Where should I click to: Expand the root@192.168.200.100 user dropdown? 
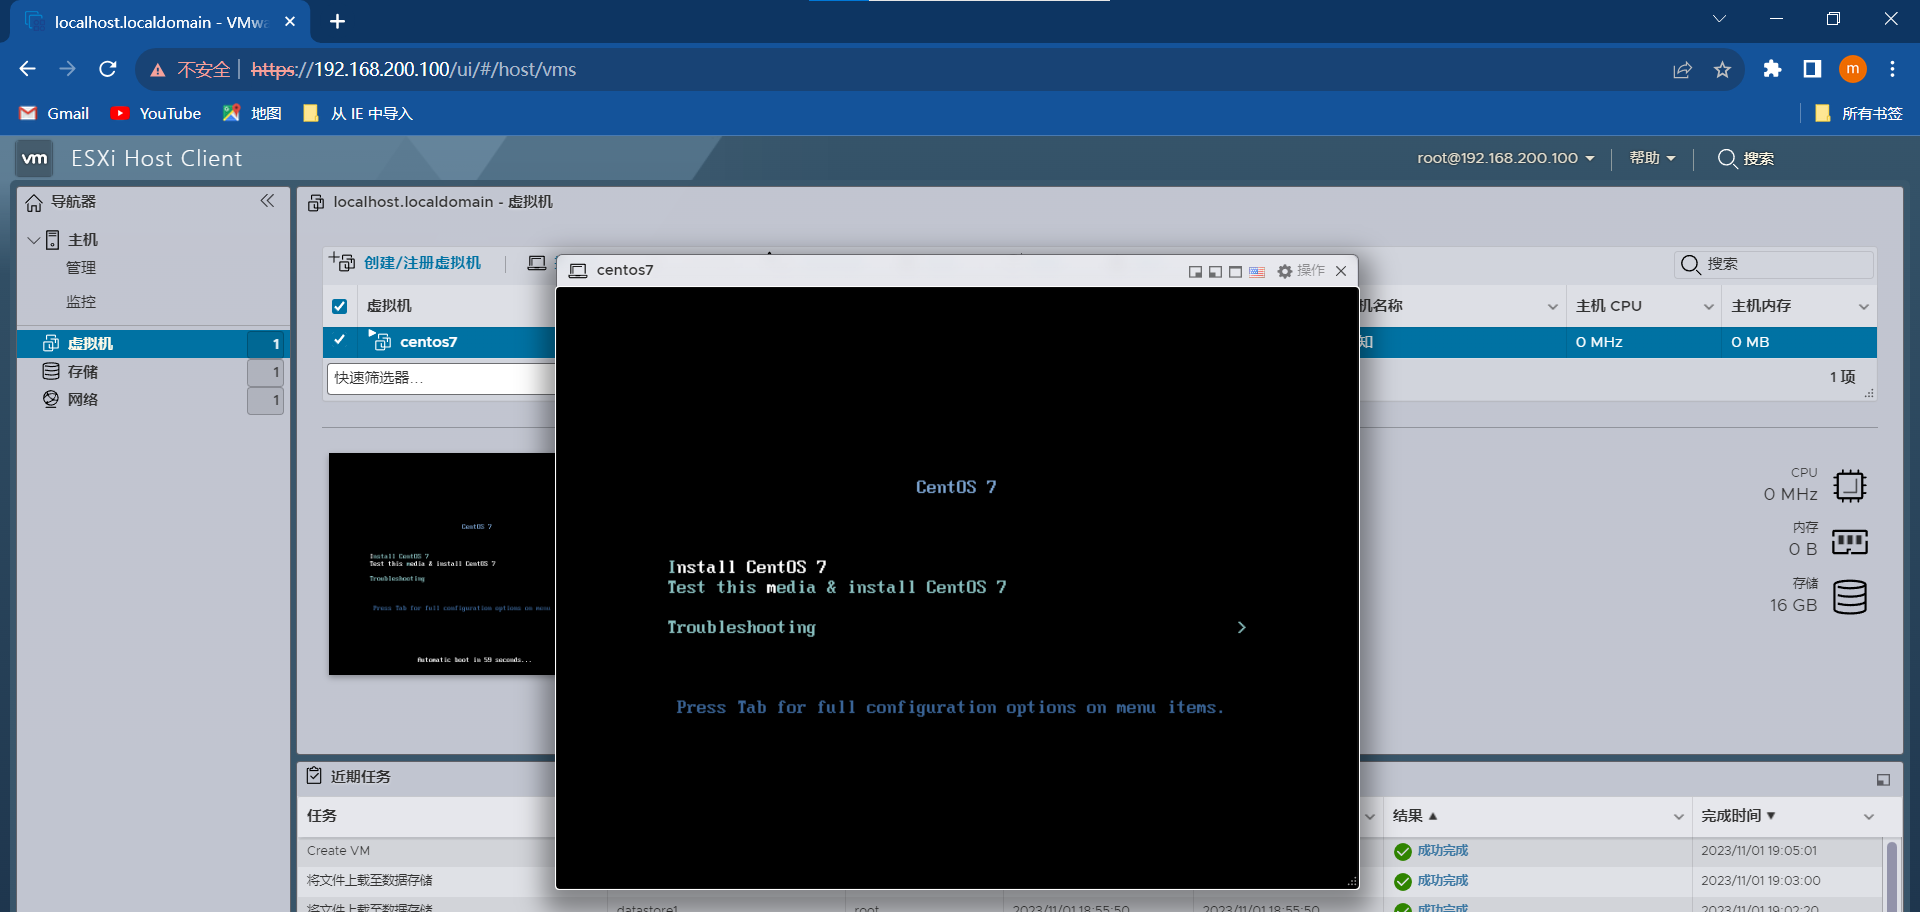tap(1505, 158)
